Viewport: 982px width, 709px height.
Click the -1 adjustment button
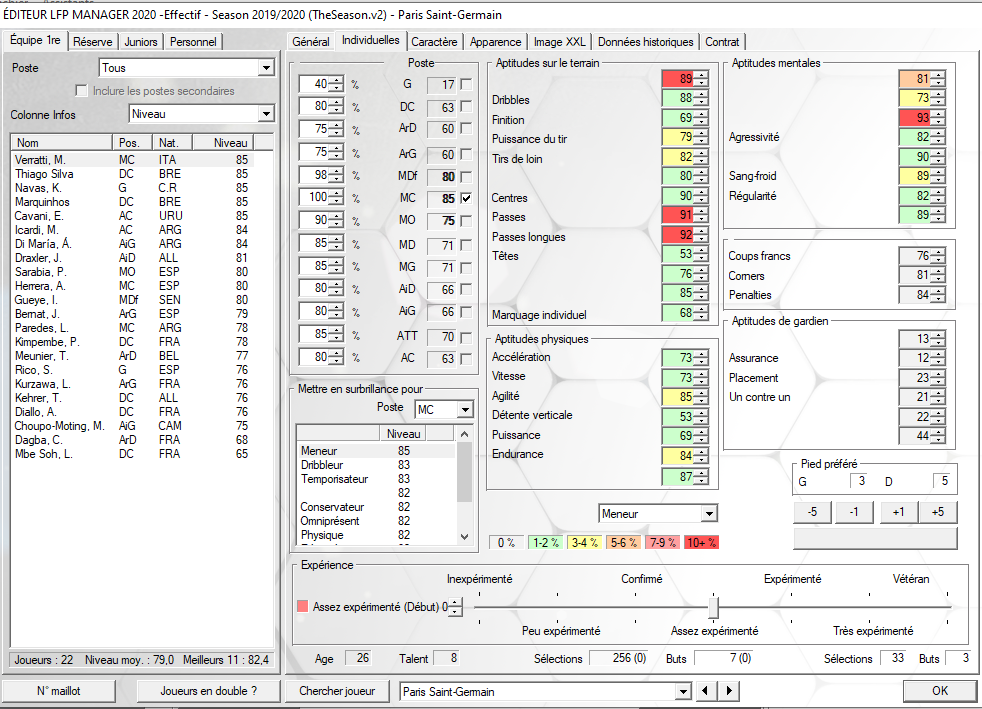(x=854, y=512)
